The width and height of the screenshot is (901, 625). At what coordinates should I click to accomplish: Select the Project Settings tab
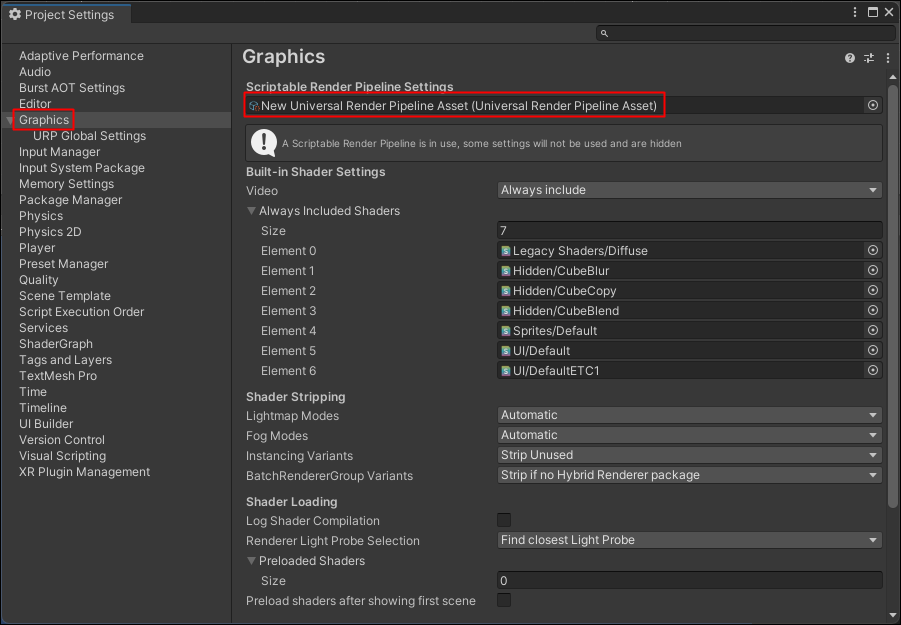(x=66, y=14)
